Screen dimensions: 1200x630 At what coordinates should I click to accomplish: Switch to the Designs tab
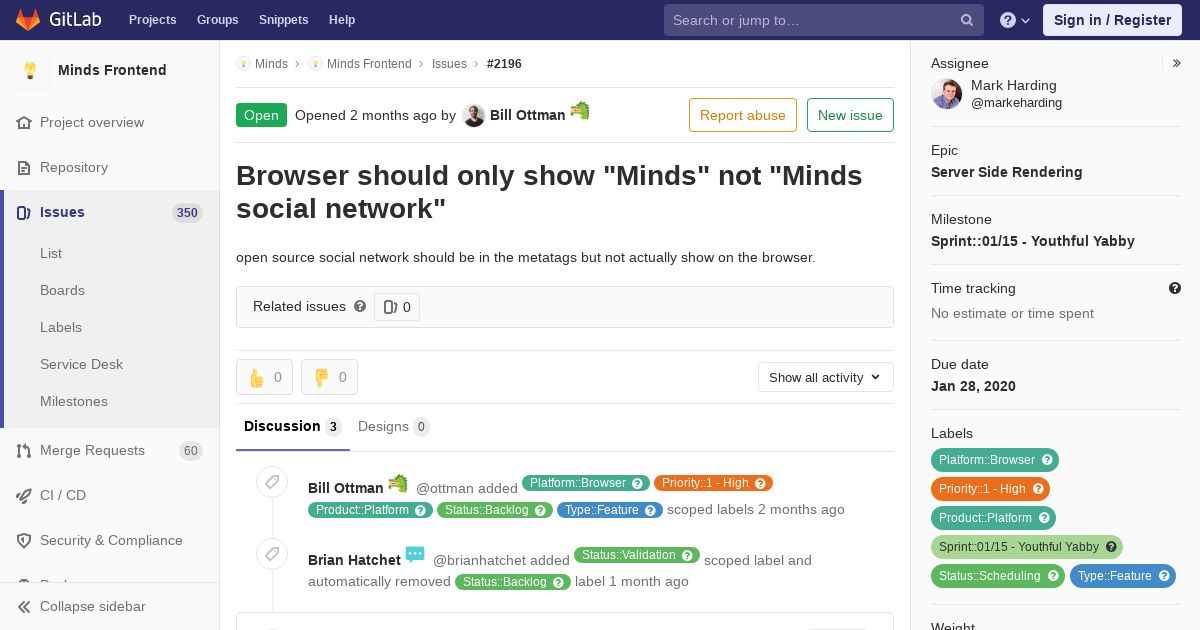tap(393, 427)
